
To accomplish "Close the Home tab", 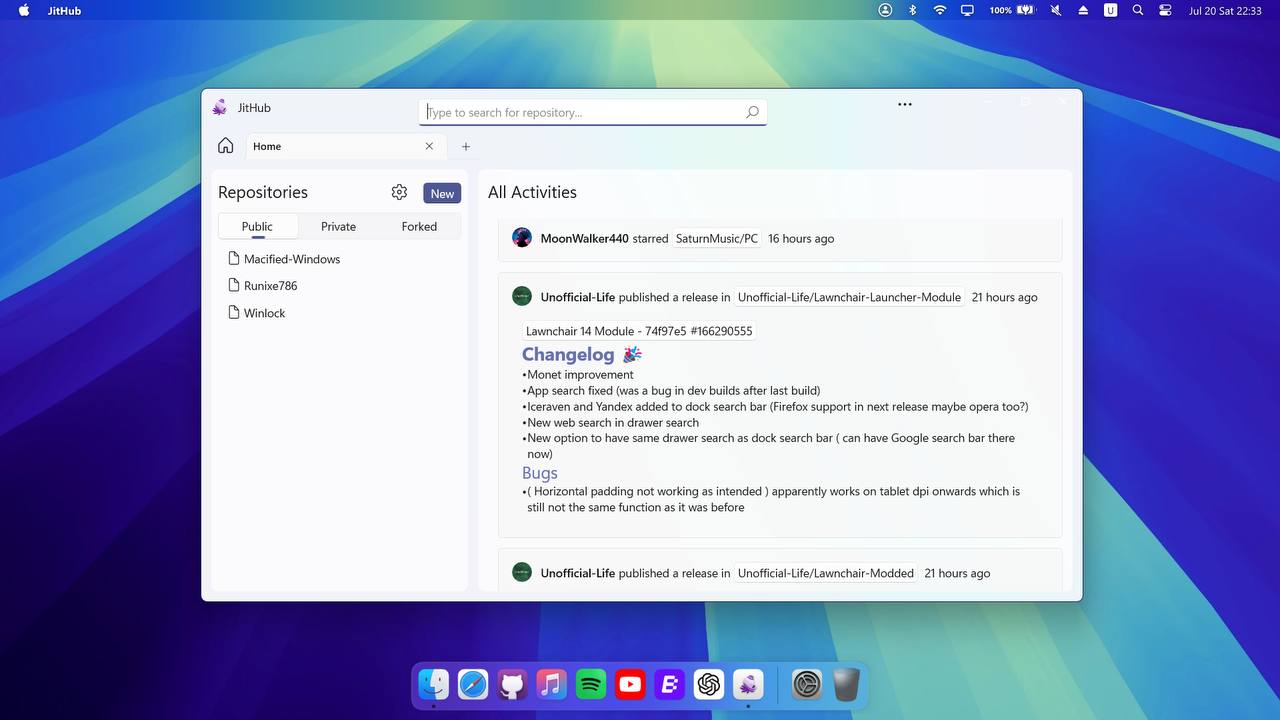I will (x=429, y=146).
